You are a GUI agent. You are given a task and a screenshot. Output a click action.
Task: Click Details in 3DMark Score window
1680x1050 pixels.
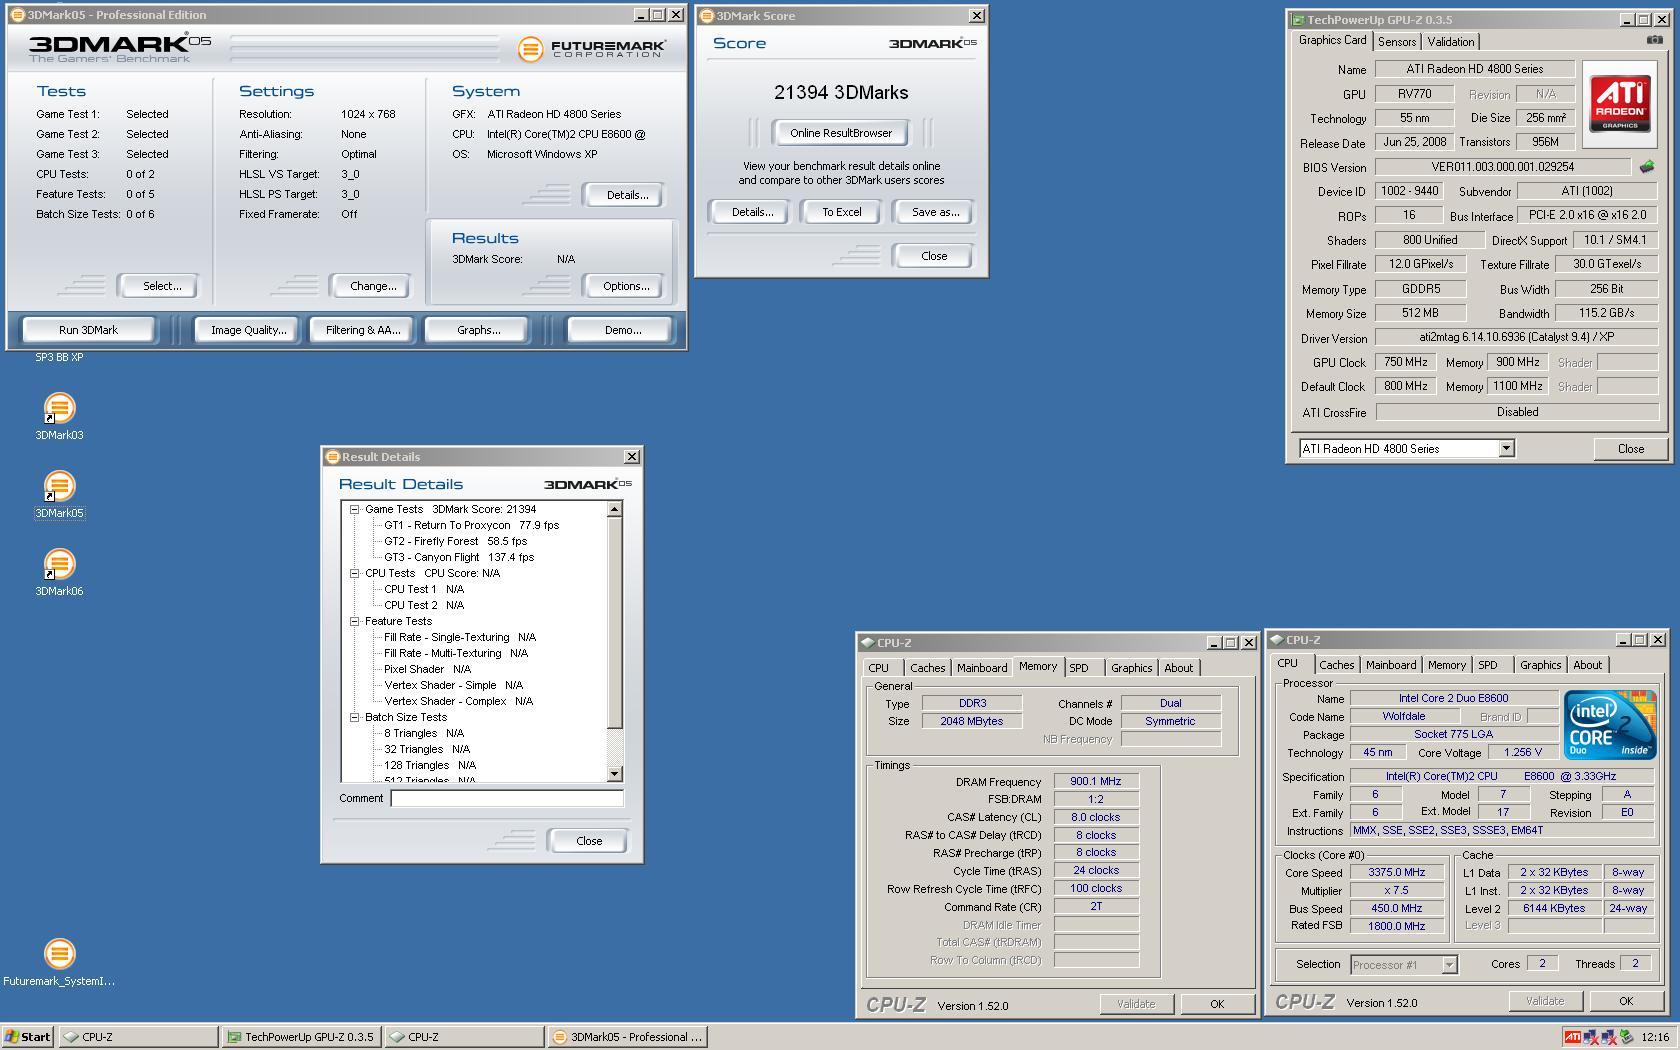tap(752, 212)
